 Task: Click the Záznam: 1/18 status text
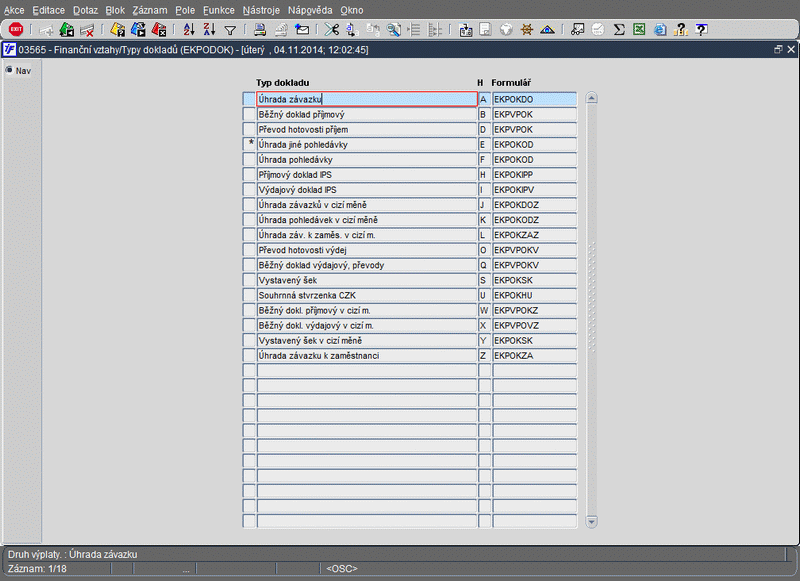pyautogui.click(x=37, y=568)
